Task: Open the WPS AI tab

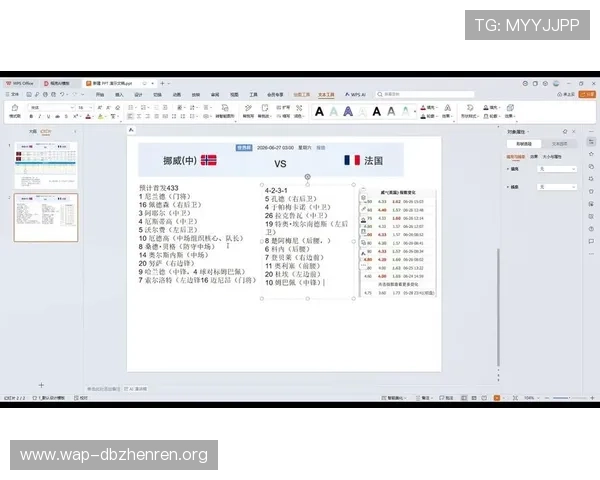Action: [355, 94]
